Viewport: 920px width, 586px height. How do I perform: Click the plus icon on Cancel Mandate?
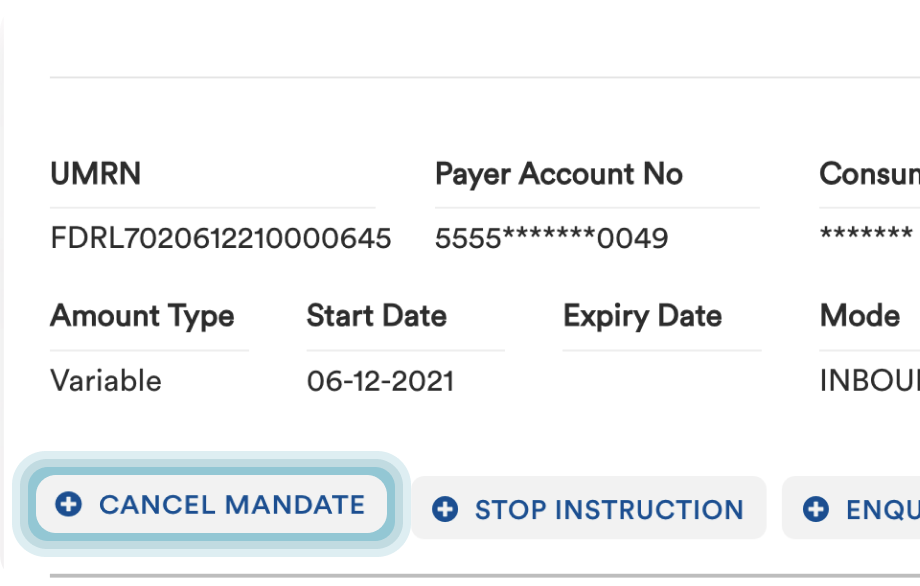69,505
